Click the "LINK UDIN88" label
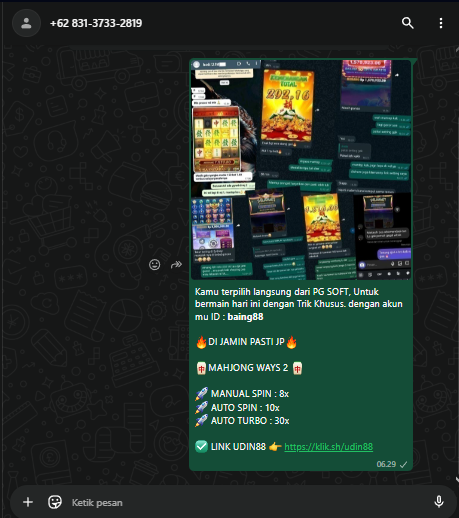459x518 pixels. [238, 447]
